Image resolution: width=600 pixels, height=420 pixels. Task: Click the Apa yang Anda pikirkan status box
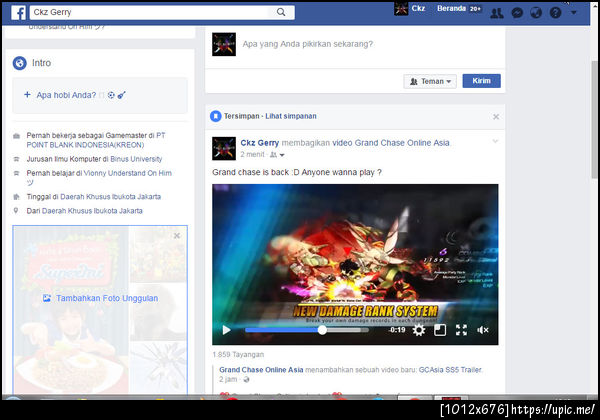308,44
